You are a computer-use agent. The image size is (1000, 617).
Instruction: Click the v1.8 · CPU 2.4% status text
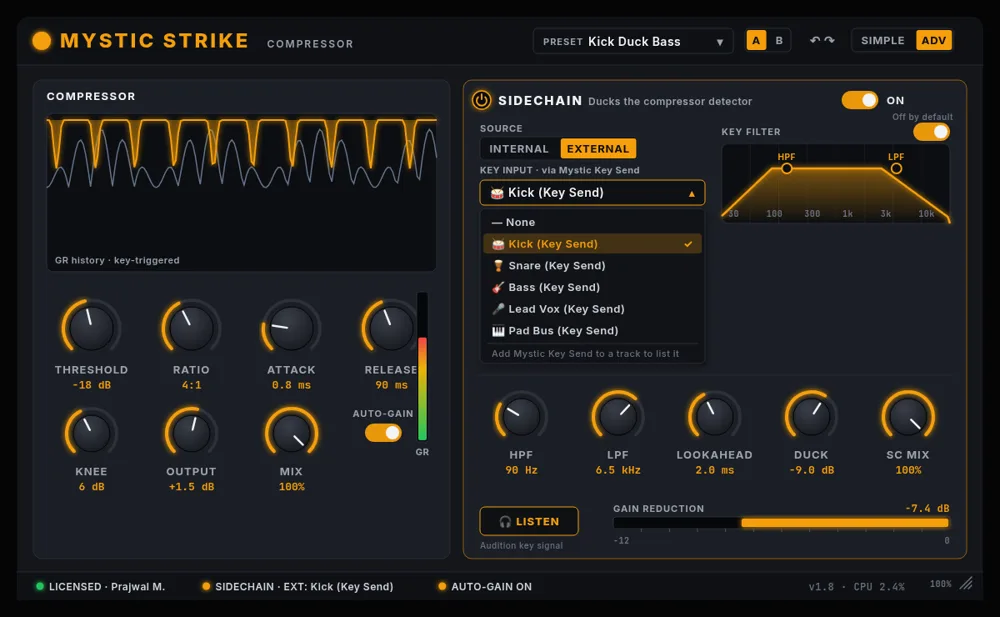click(856, 586)
